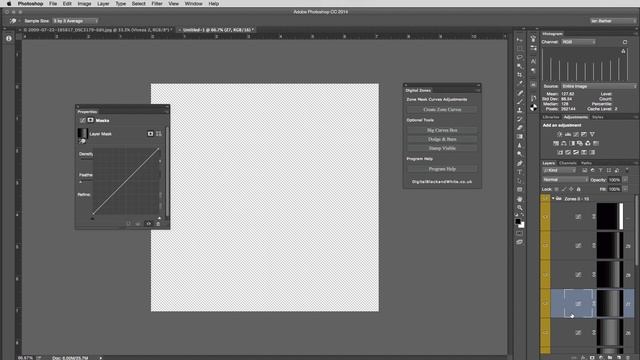Screen dimensions: 640x360
Task: Select the Healing Brush tool
Action: 520,93
